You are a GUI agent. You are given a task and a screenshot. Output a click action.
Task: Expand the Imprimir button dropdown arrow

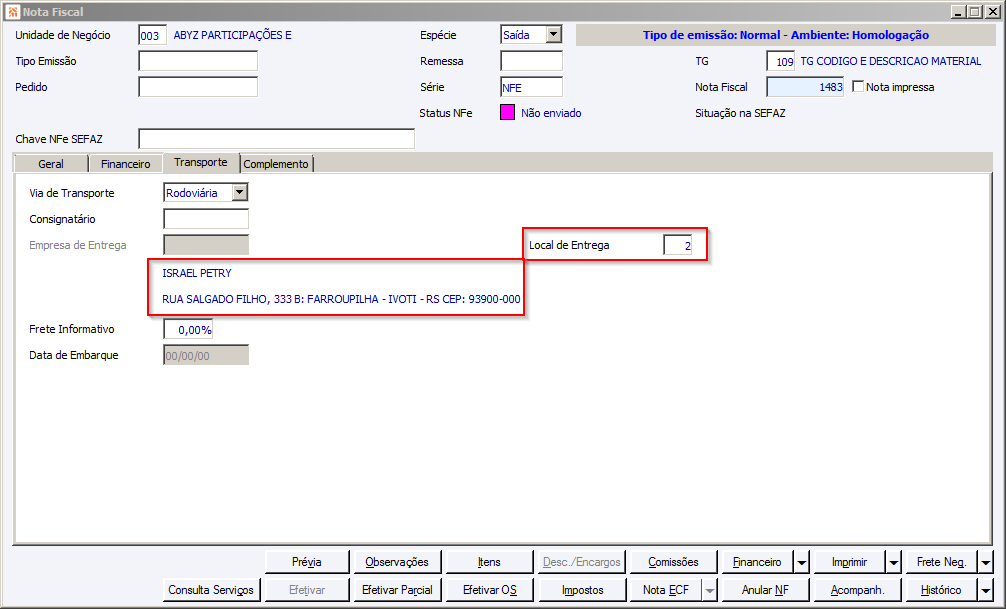pyautogui.click(x=894, y=562)
